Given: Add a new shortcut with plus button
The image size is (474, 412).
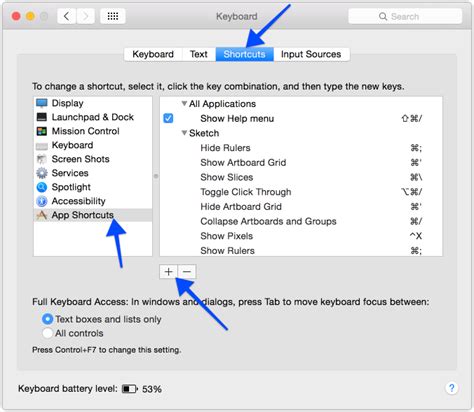Looking at the screenshot, I should 168,272.
